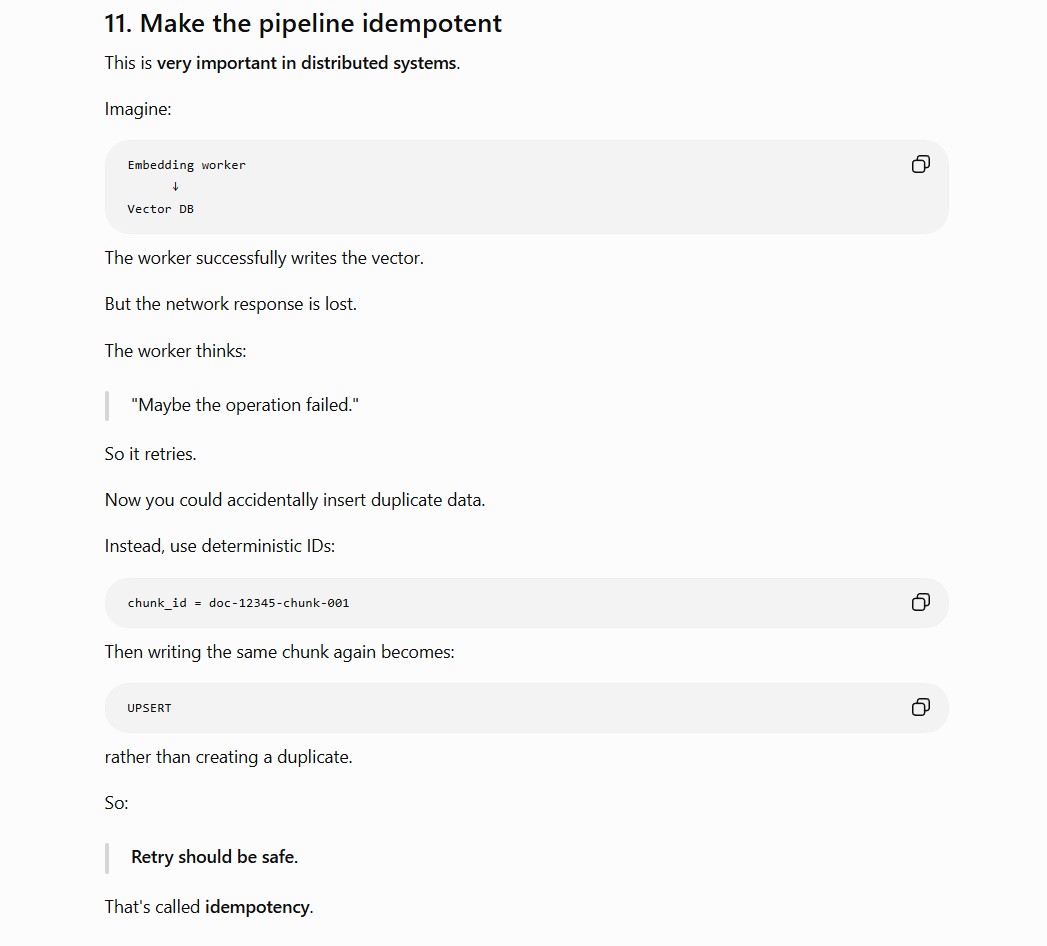
Task: Click 'The worker successfully writes the vector.' sentence
Action: [264, 258]
